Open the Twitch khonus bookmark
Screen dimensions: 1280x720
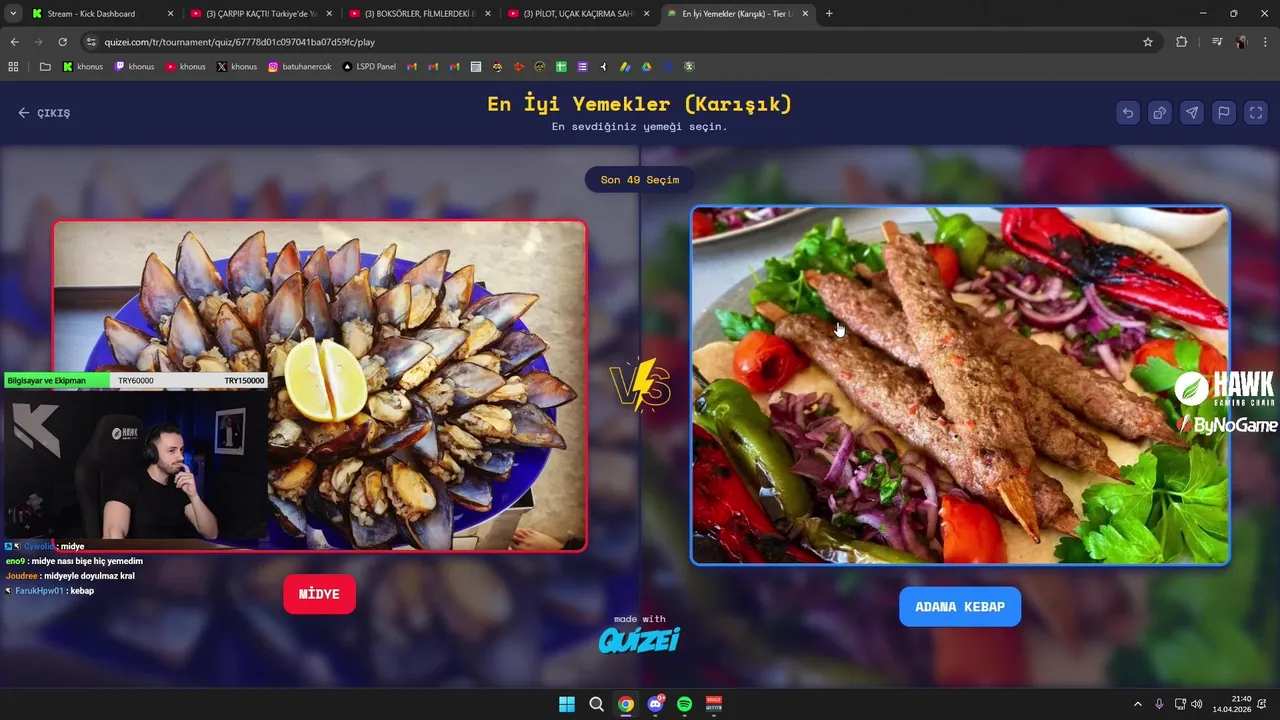point(134,67)
